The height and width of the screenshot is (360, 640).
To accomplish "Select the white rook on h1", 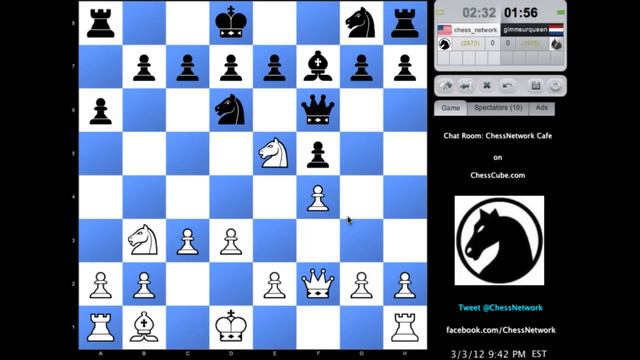I will [x=405, y=327].
